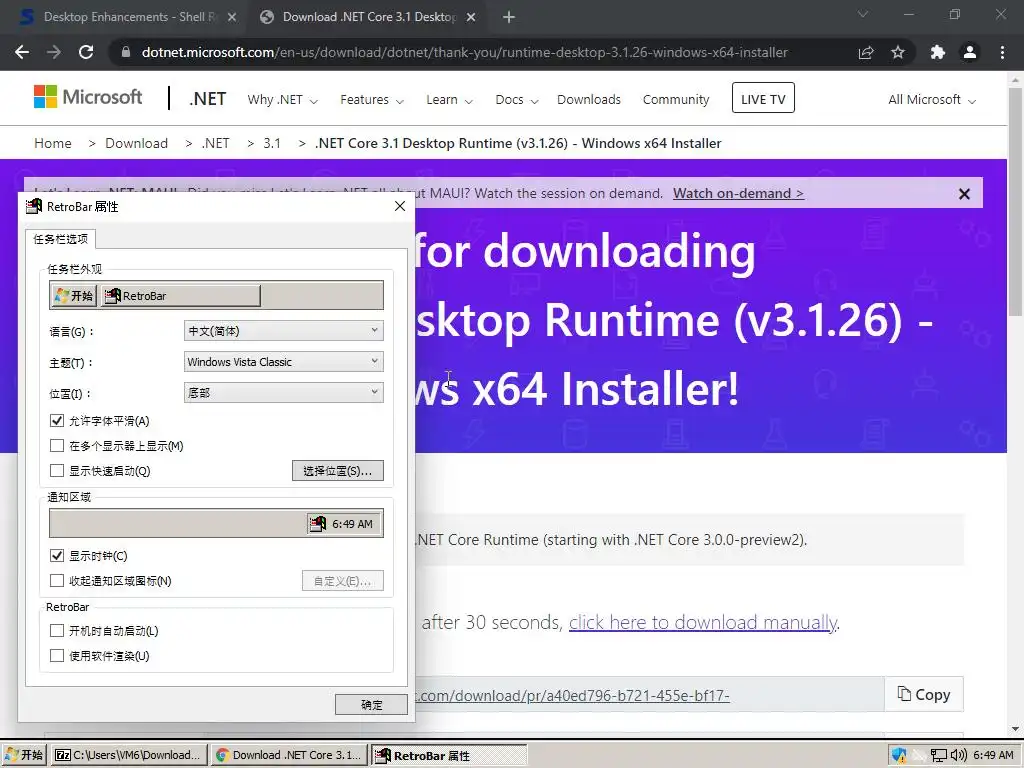Open the Start button on taskbar
Image resolution: width=1024 pixels, height=768 pixels.
click(24, 755)
